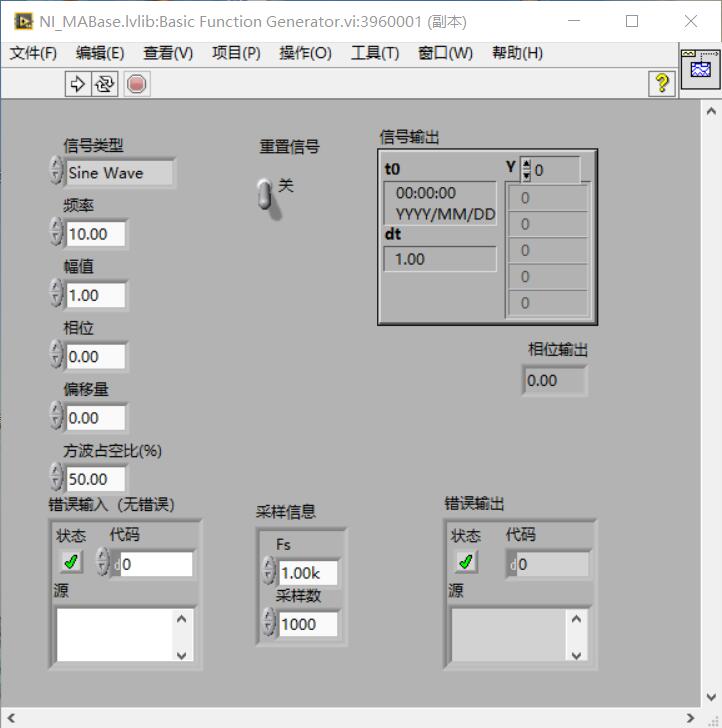Open the 项目(P) menu
The image size is (722, 728).
click(236, 53)
